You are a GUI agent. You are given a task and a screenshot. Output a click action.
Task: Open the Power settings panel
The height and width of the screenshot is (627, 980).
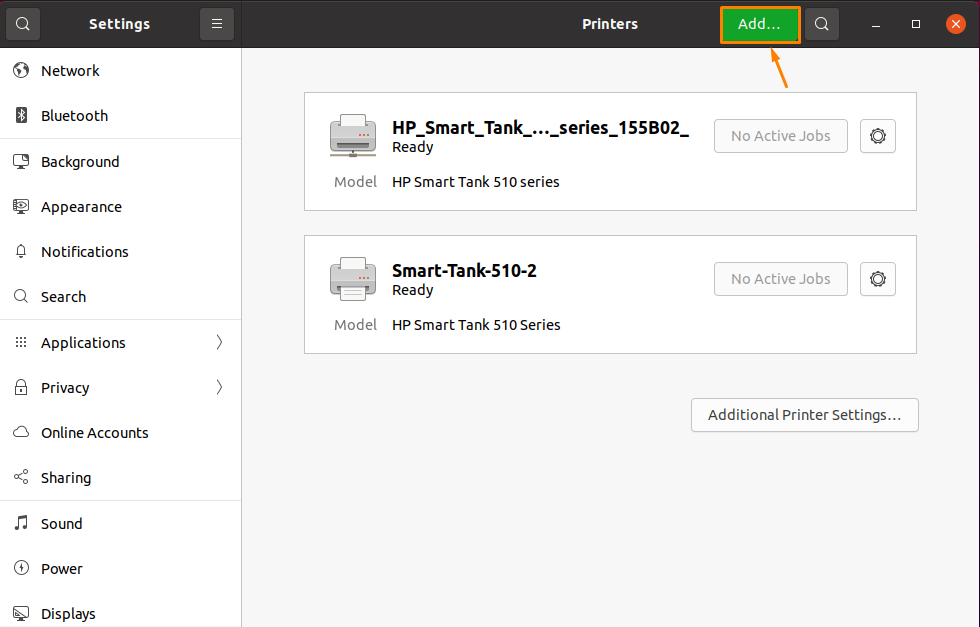point(61,568)
